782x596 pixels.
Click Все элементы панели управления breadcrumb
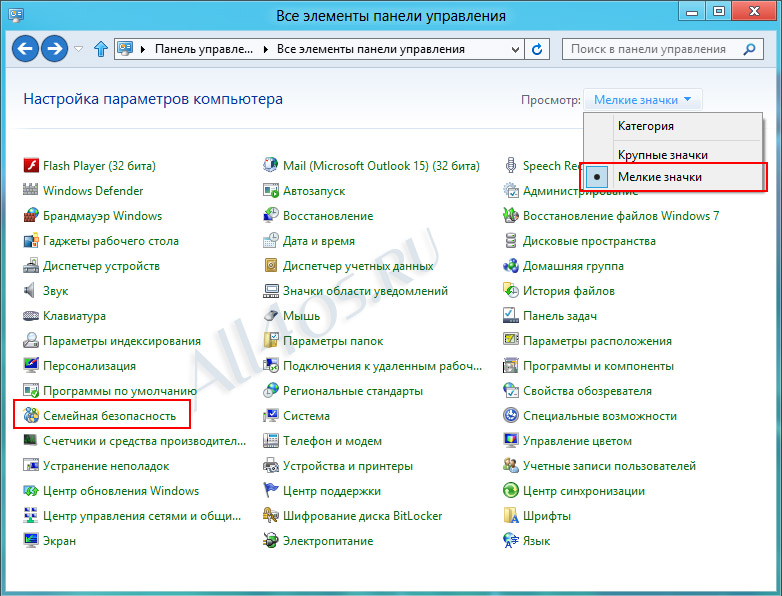371,49
